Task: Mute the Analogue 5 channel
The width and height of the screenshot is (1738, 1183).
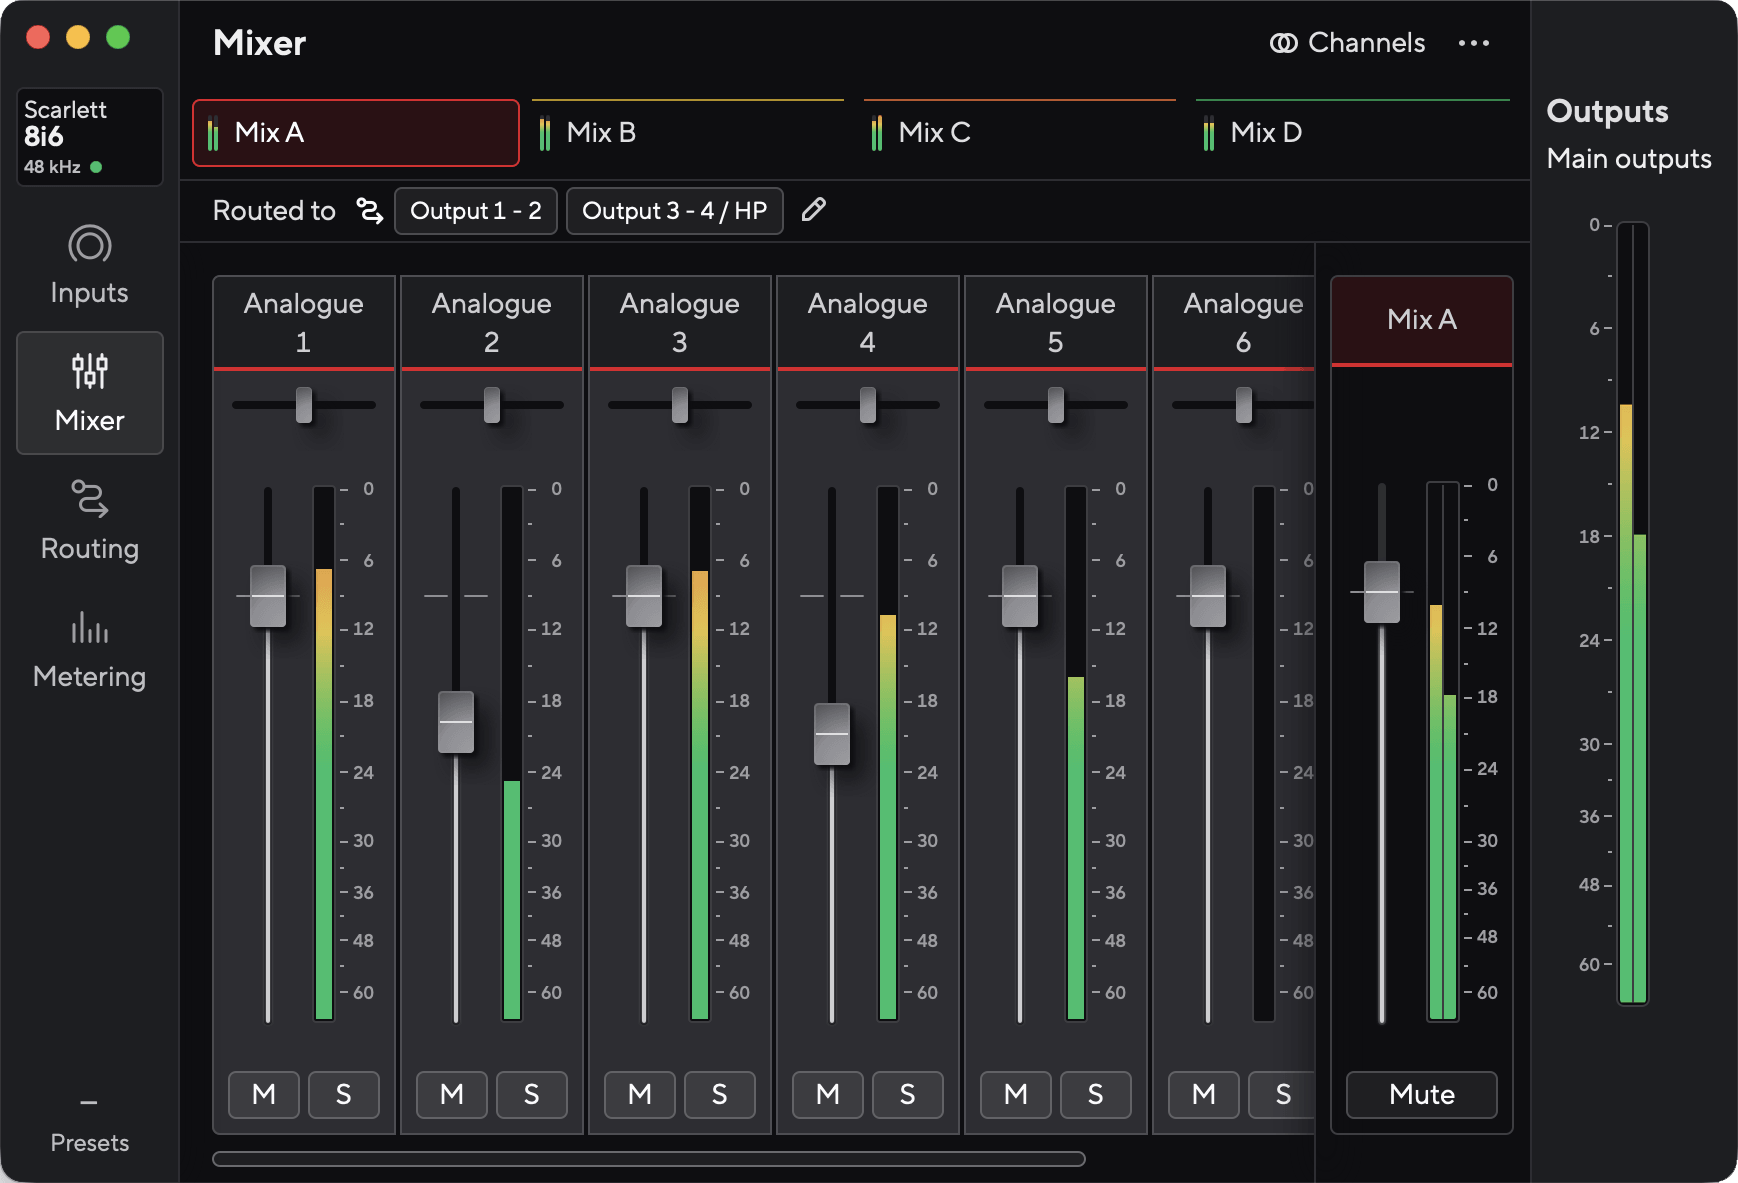Action: [1016, 1094]
